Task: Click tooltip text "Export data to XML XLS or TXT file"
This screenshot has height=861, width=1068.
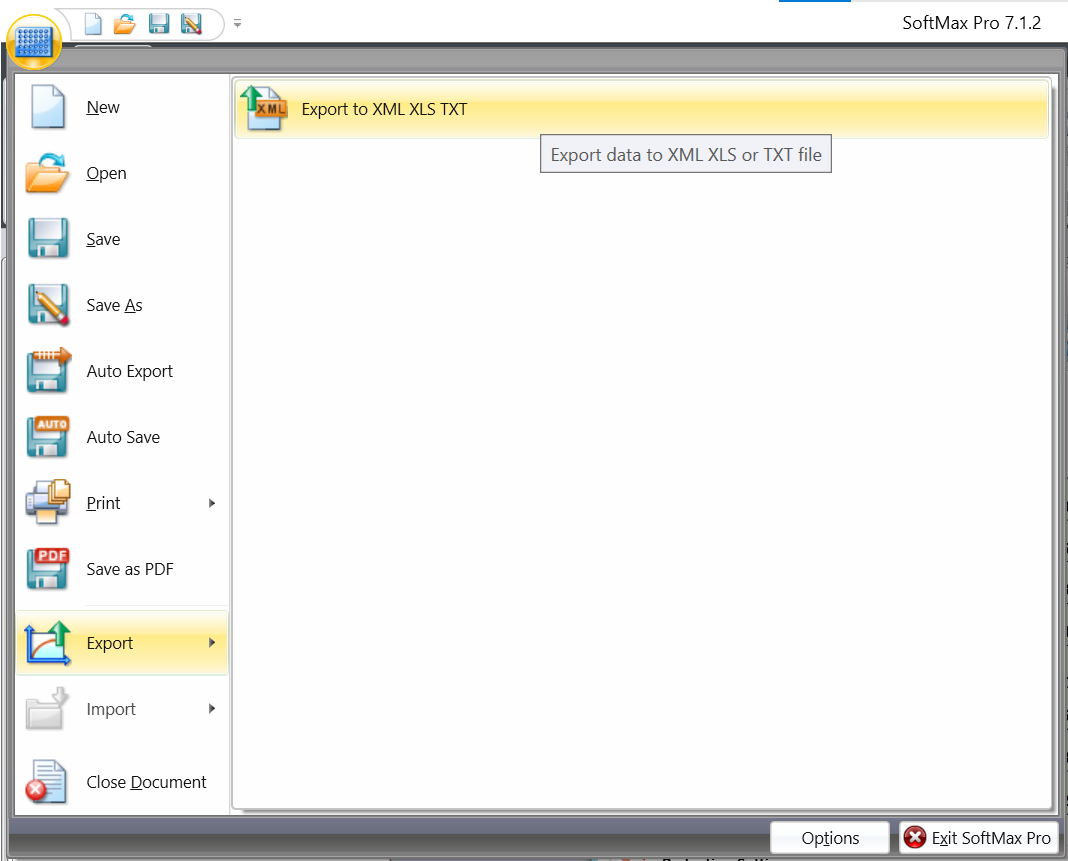Action: 686,155
